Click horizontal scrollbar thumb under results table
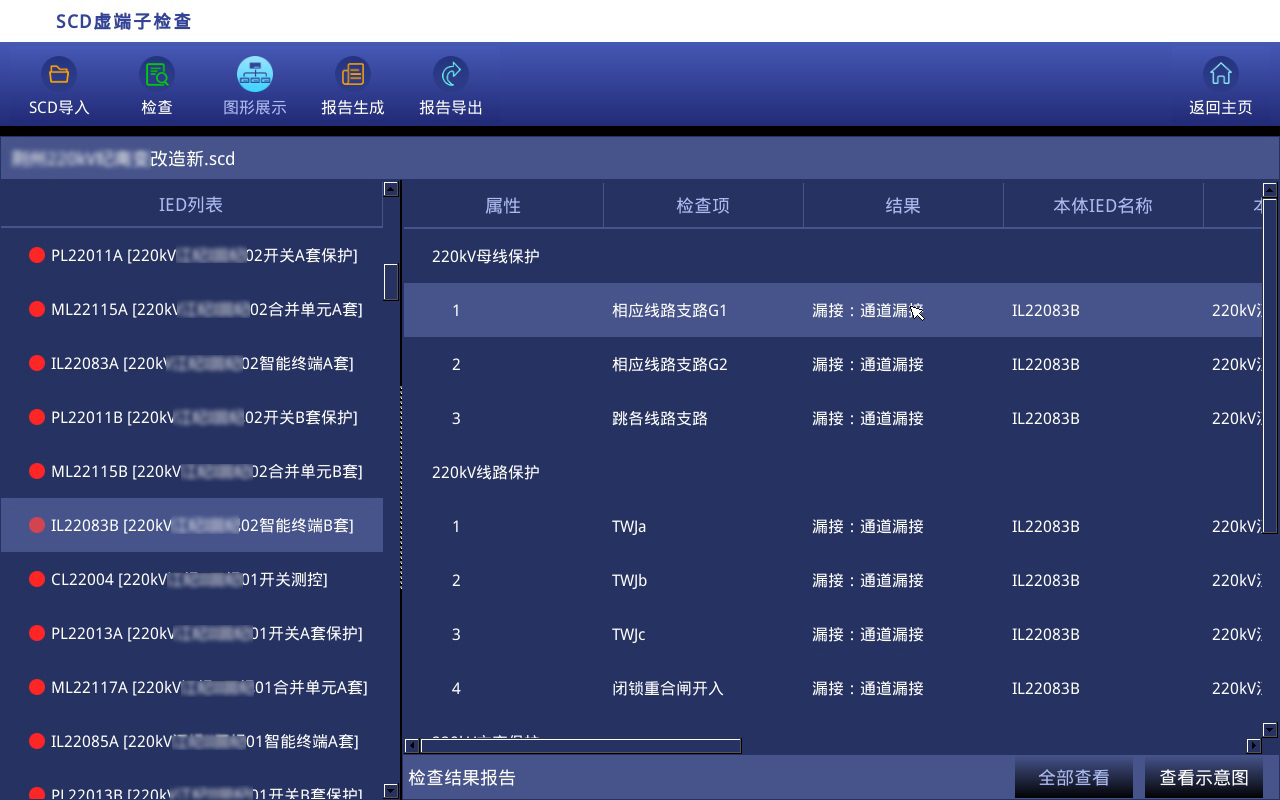The width and height of the screenshot is (1280, 800). [580, 745]
